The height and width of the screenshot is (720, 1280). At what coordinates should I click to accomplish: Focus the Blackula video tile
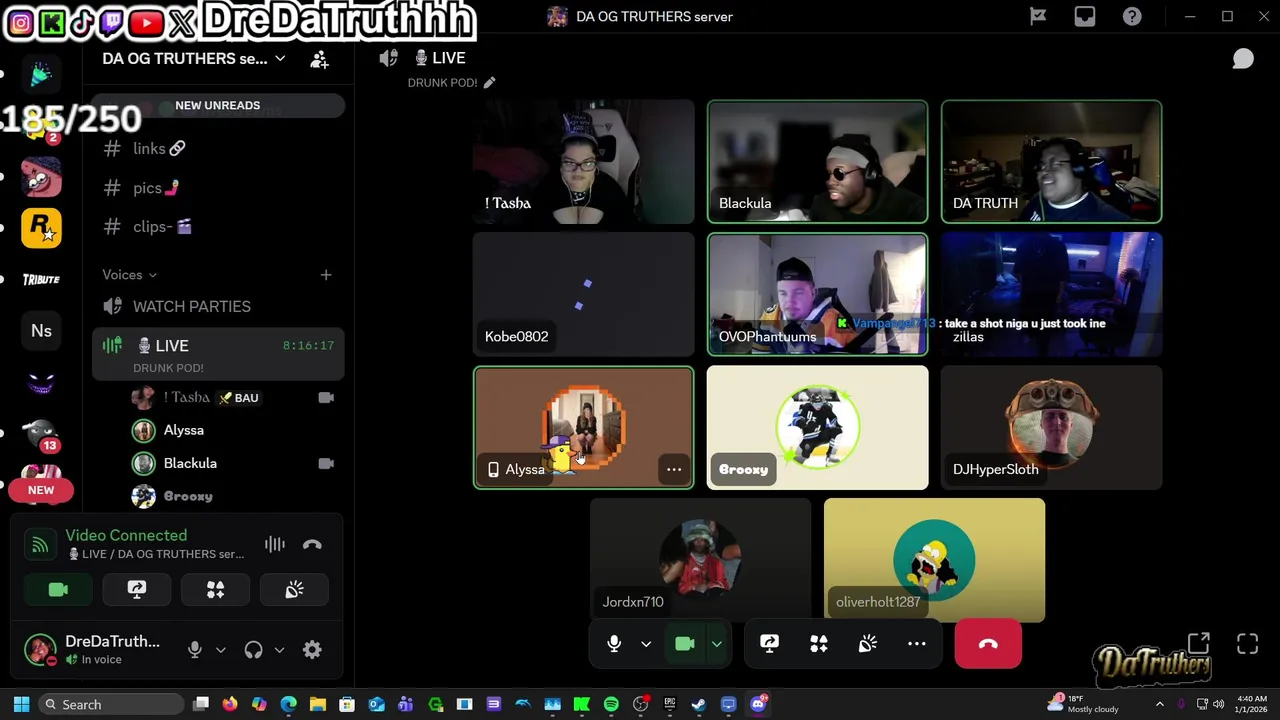pos(817,161)
